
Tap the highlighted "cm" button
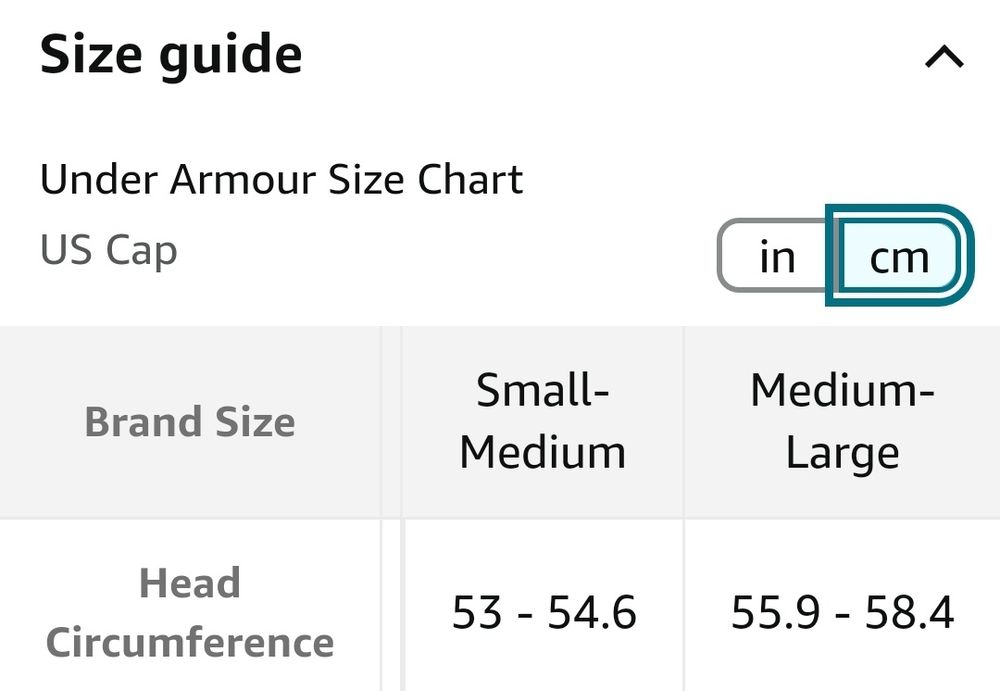pyautogui.click(x=899, y=258)
